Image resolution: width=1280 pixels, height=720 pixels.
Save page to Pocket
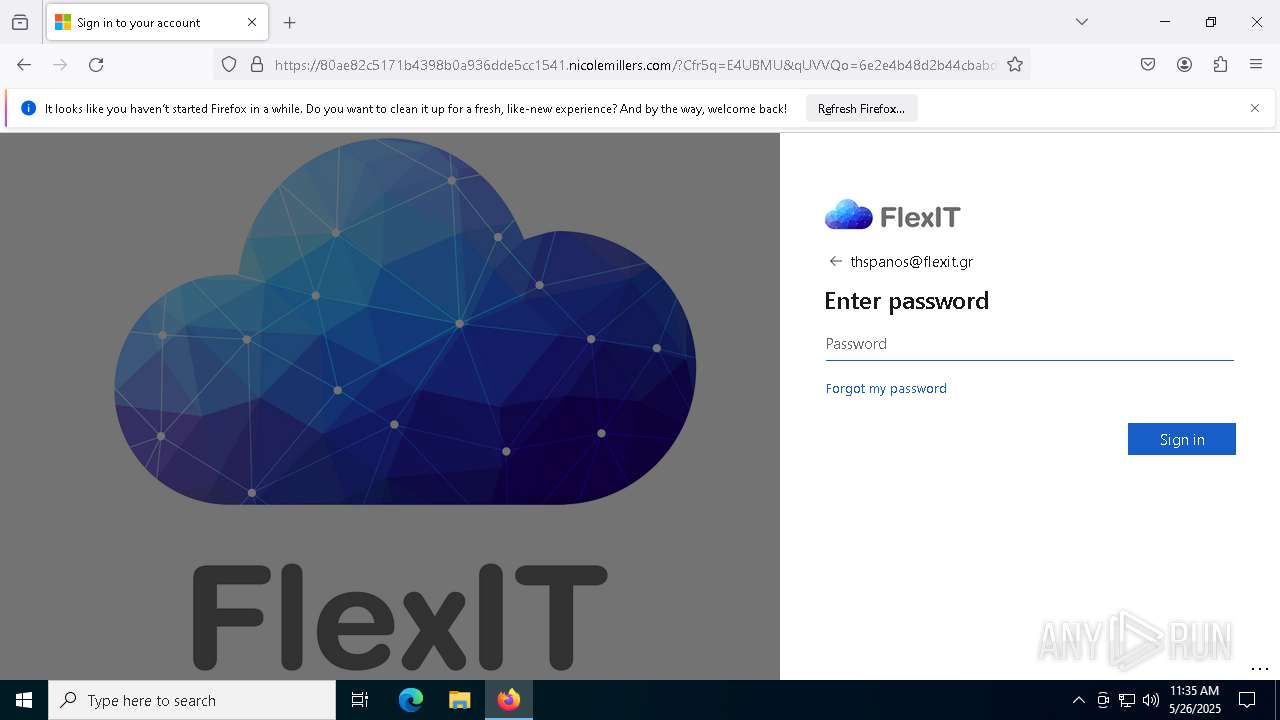tap(1148, 65)
